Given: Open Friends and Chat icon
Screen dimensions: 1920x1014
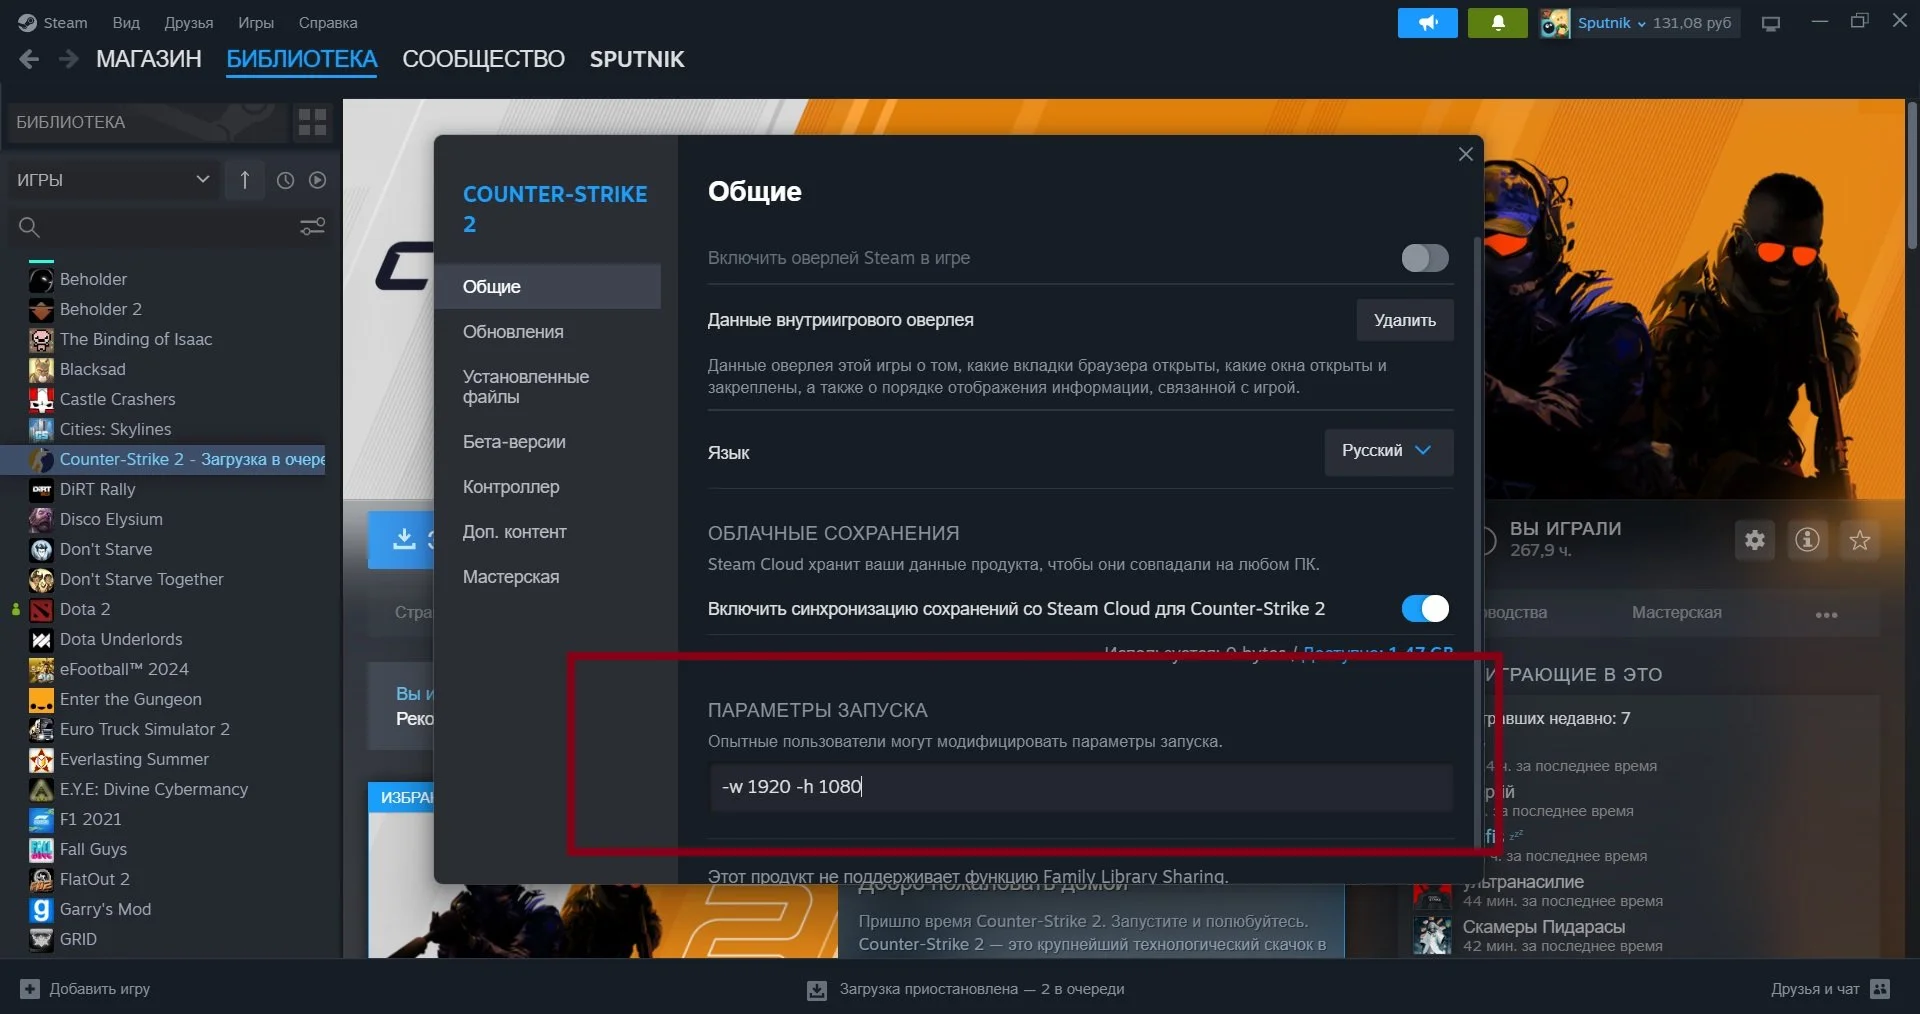Looking at the screenshot, I should (1880, 989).
